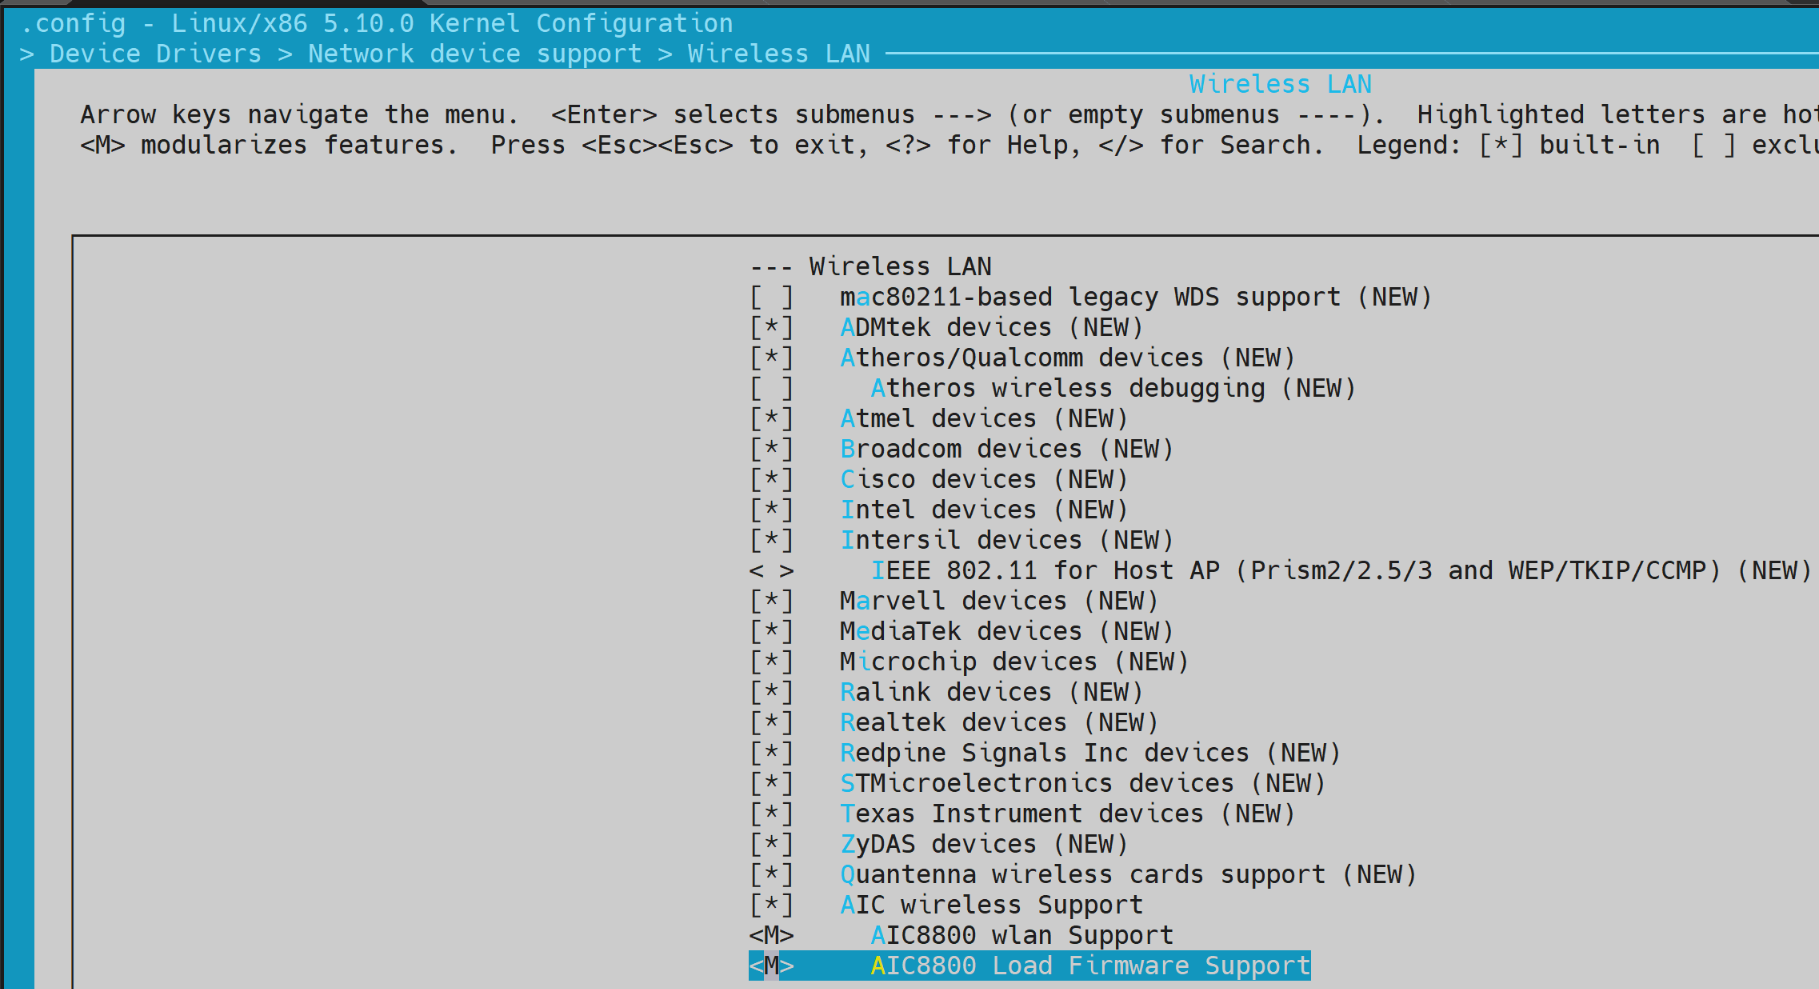Toggle the Broadcom devices checkbox

[x=771, y=449]
